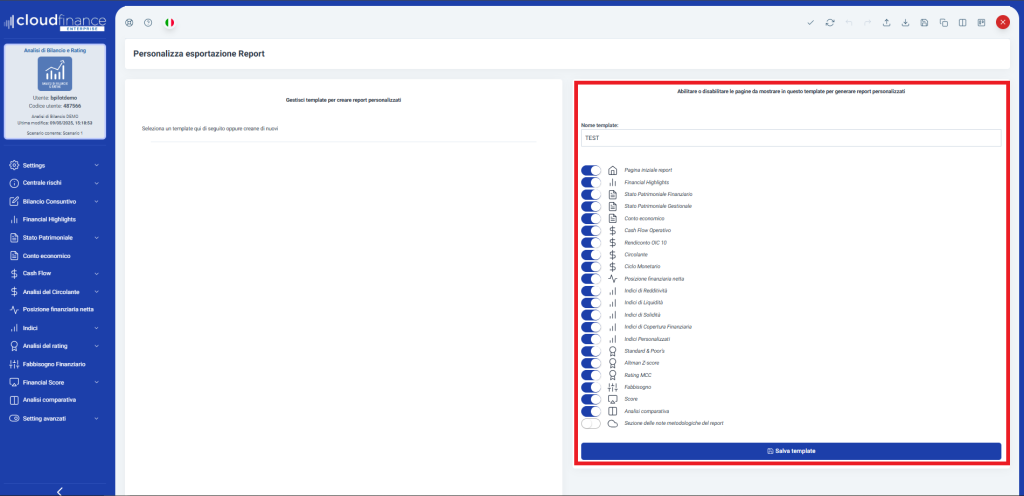
Task: Click the monitor icon beside Financial Score
Action: 14,382
